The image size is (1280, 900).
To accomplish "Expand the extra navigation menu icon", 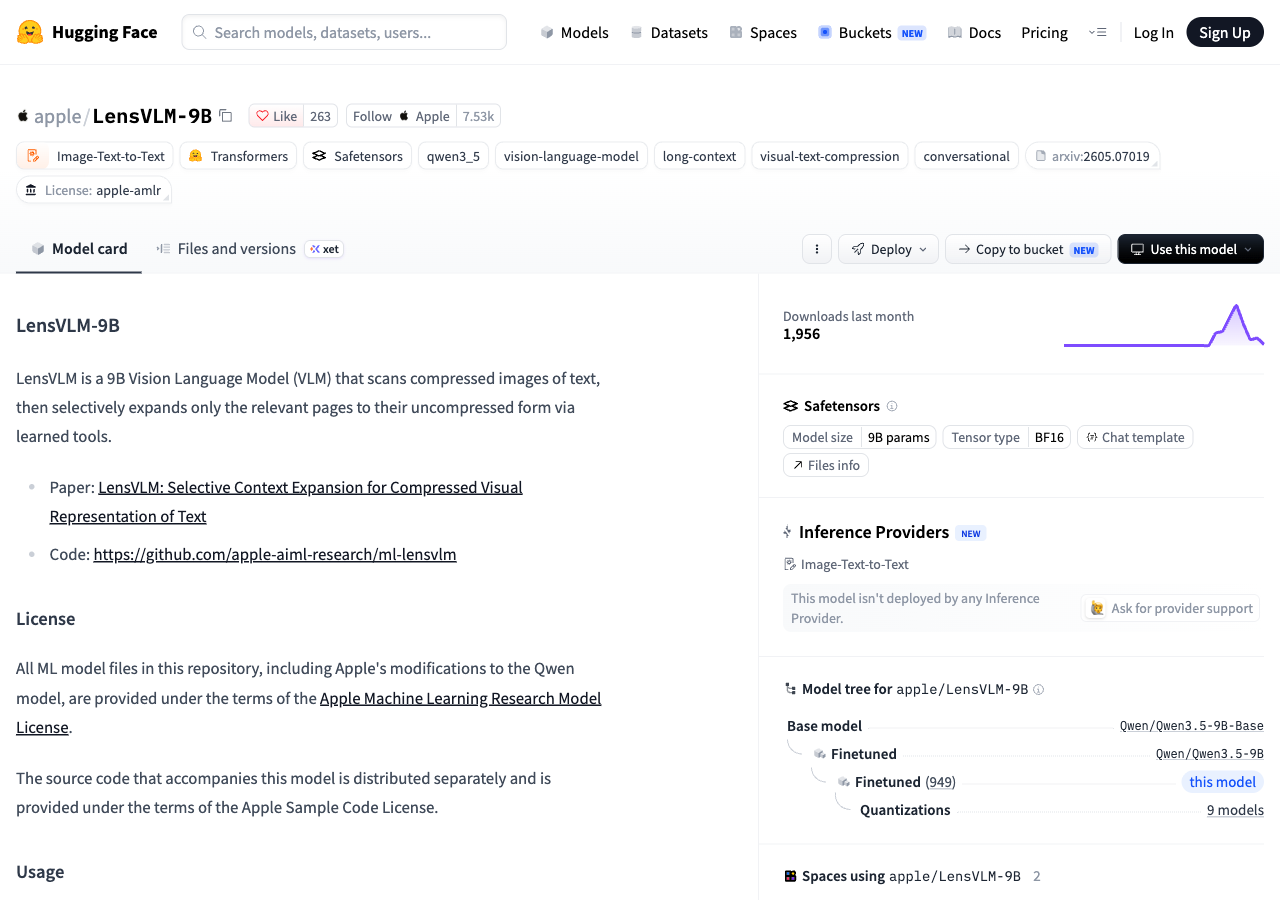I will [1097, 32].
